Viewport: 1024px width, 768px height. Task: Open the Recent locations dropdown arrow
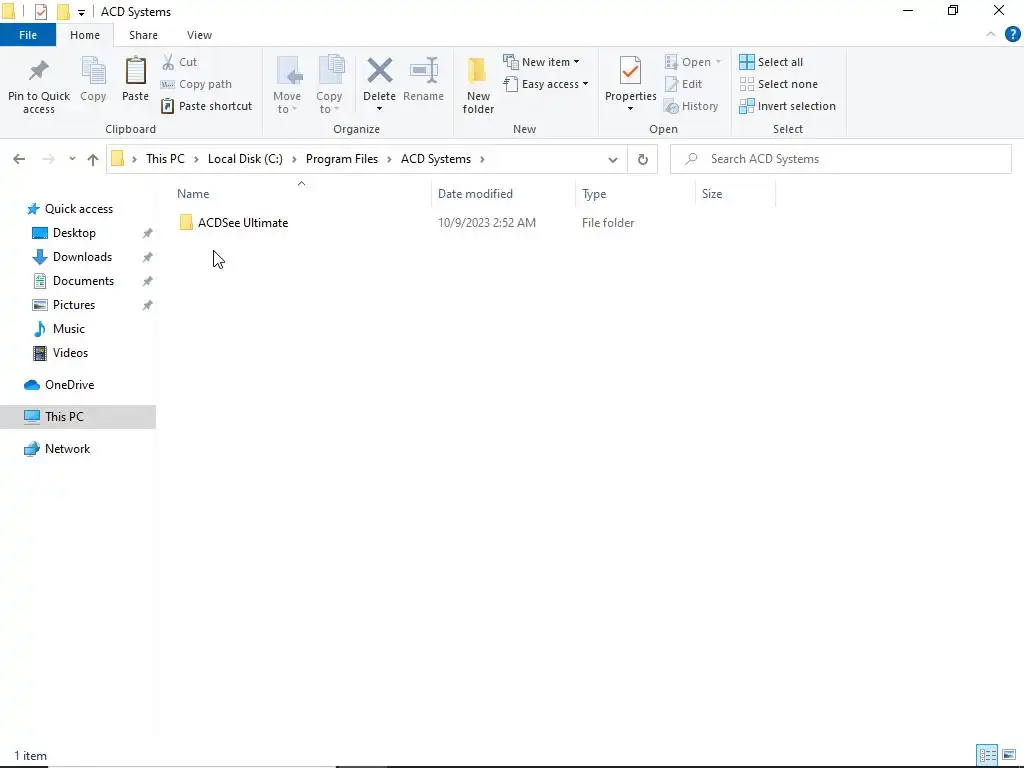(72, 159)
